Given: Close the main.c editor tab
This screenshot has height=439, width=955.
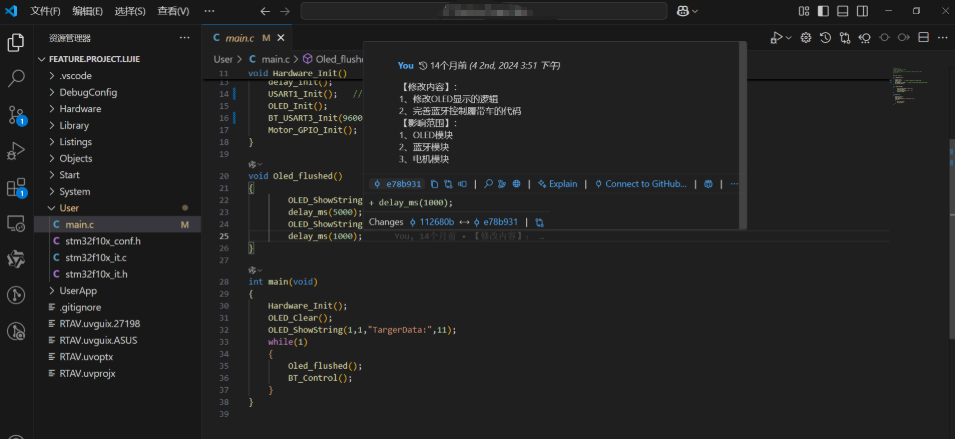Looking at the screenshot, I should pos(281,38).
